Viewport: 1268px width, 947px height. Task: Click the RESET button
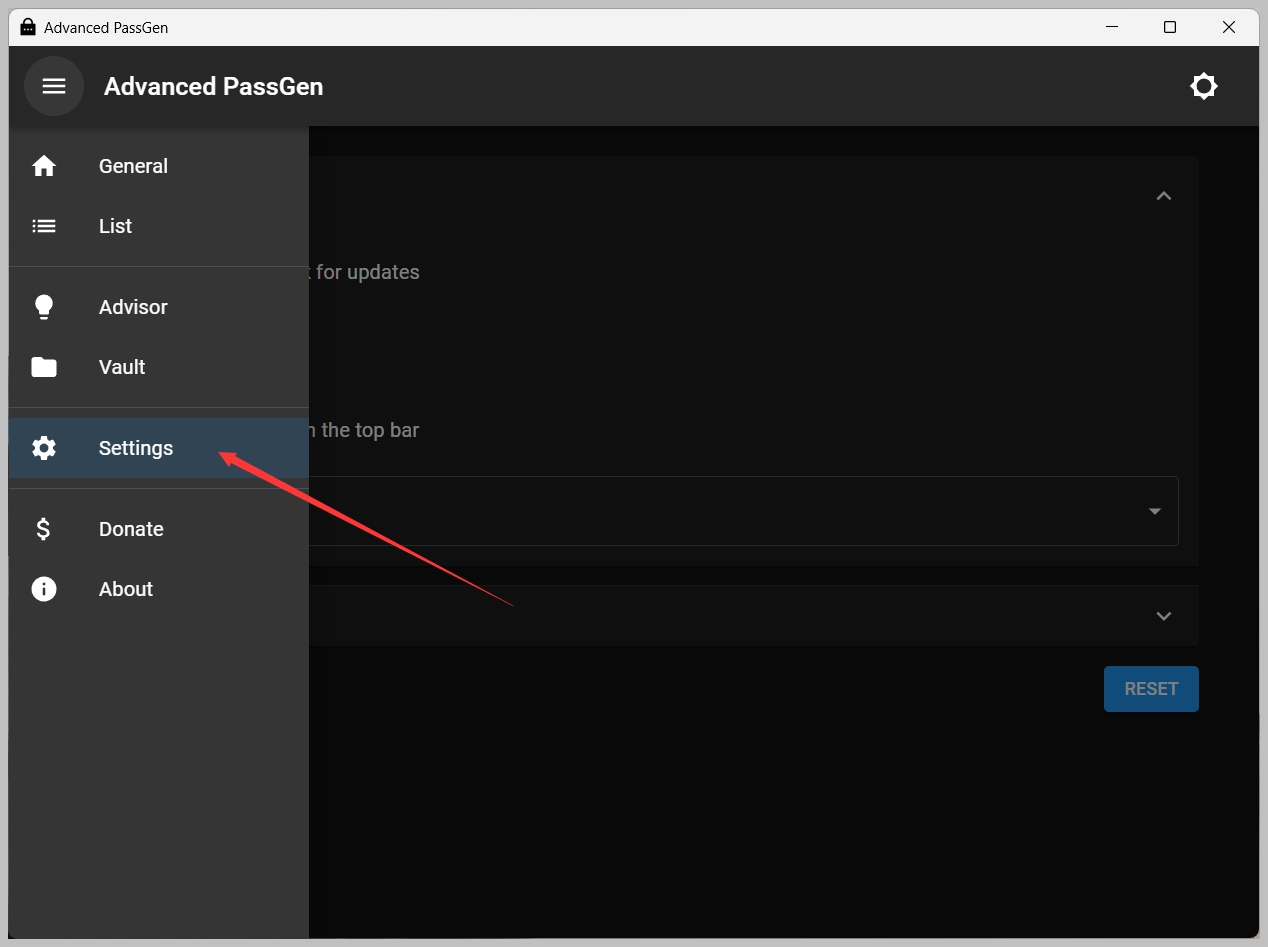point(1151,689)
